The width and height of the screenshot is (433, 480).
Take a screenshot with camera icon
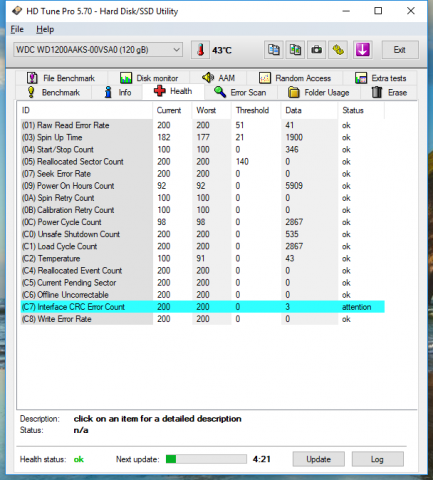[x=316, y=50]
